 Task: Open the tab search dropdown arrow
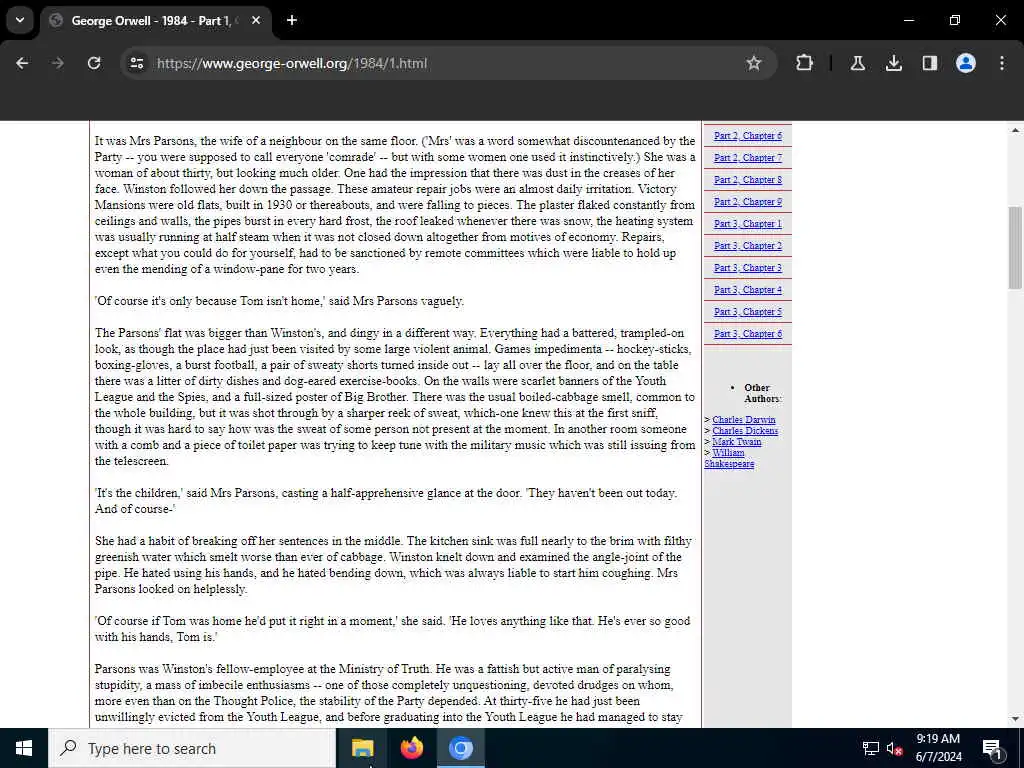[x=20, y=20]
